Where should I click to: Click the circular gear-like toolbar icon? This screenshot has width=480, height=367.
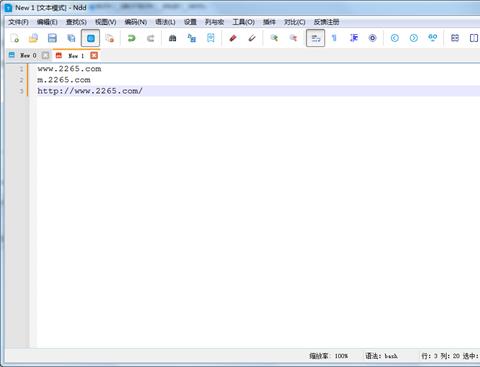pyautogui.click(x=373, y=38)
